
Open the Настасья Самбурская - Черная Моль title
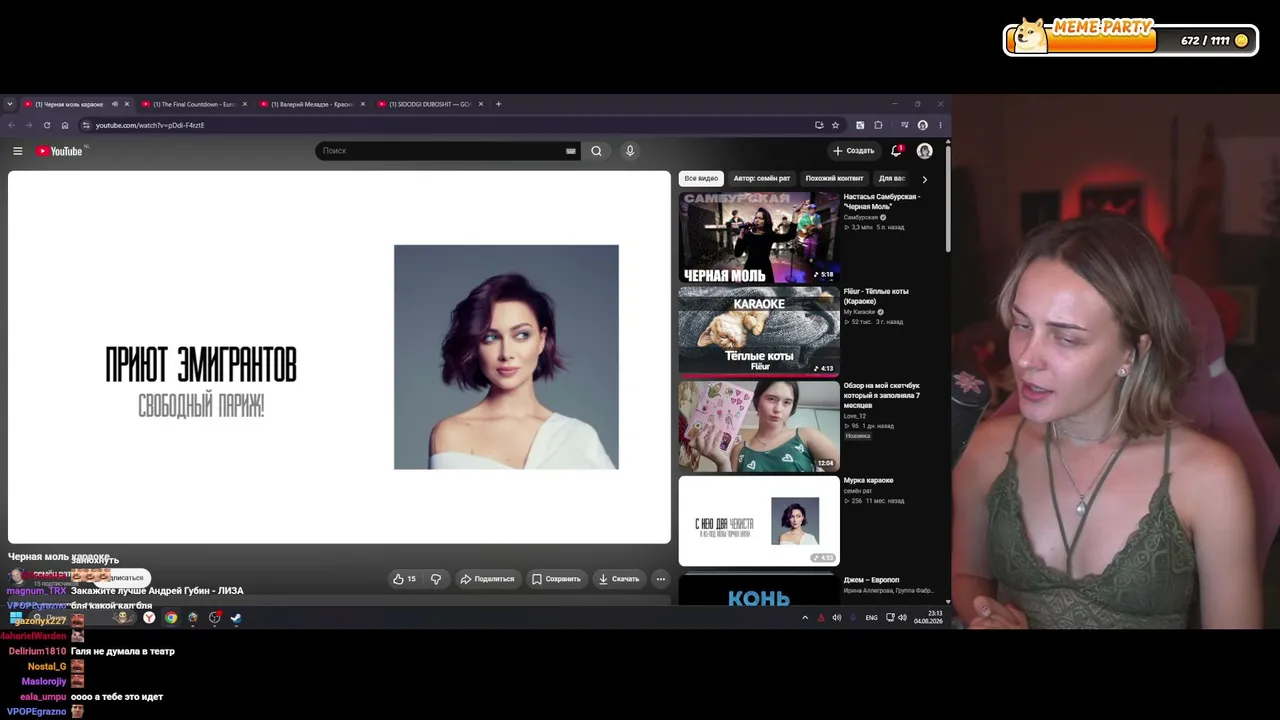coord(882,201)
